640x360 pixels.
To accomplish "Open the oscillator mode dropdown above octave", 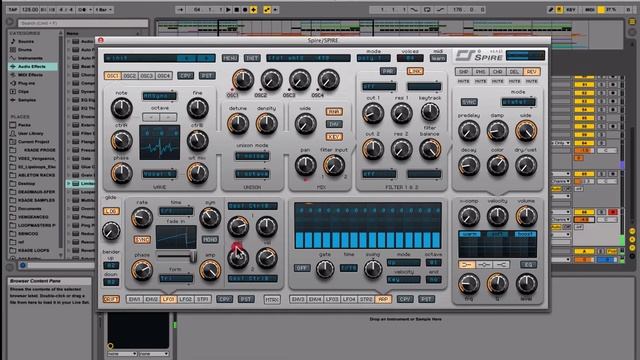I will click(159, 96).
